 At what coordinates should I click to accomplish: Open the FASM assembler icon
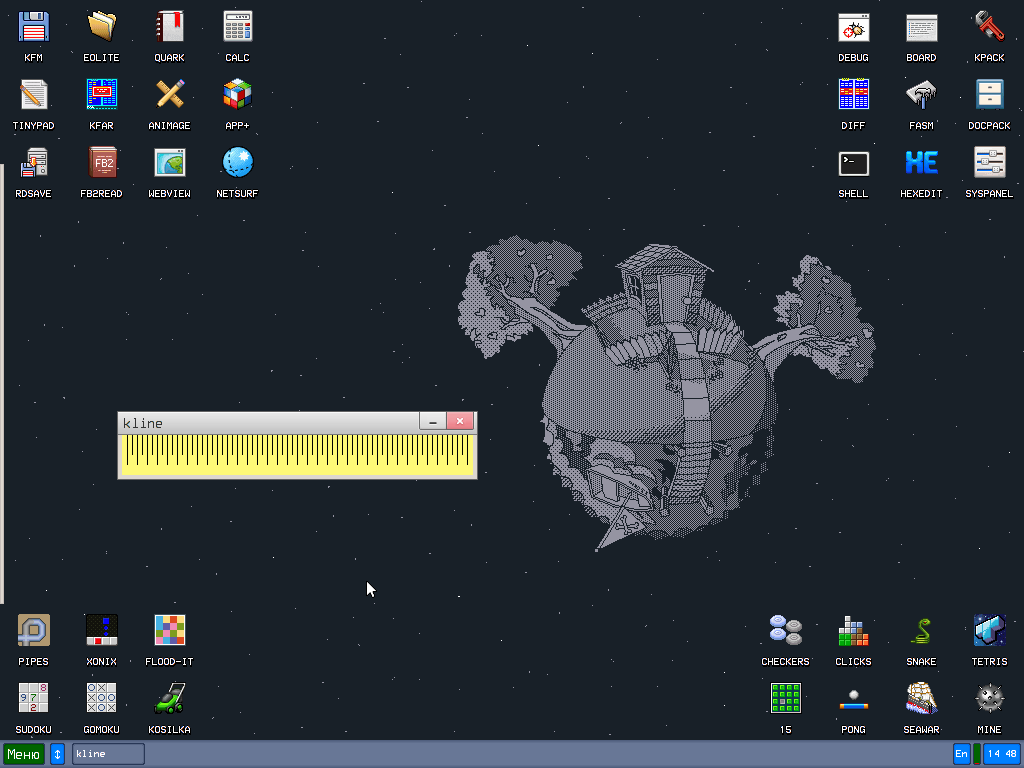point(921,95)
